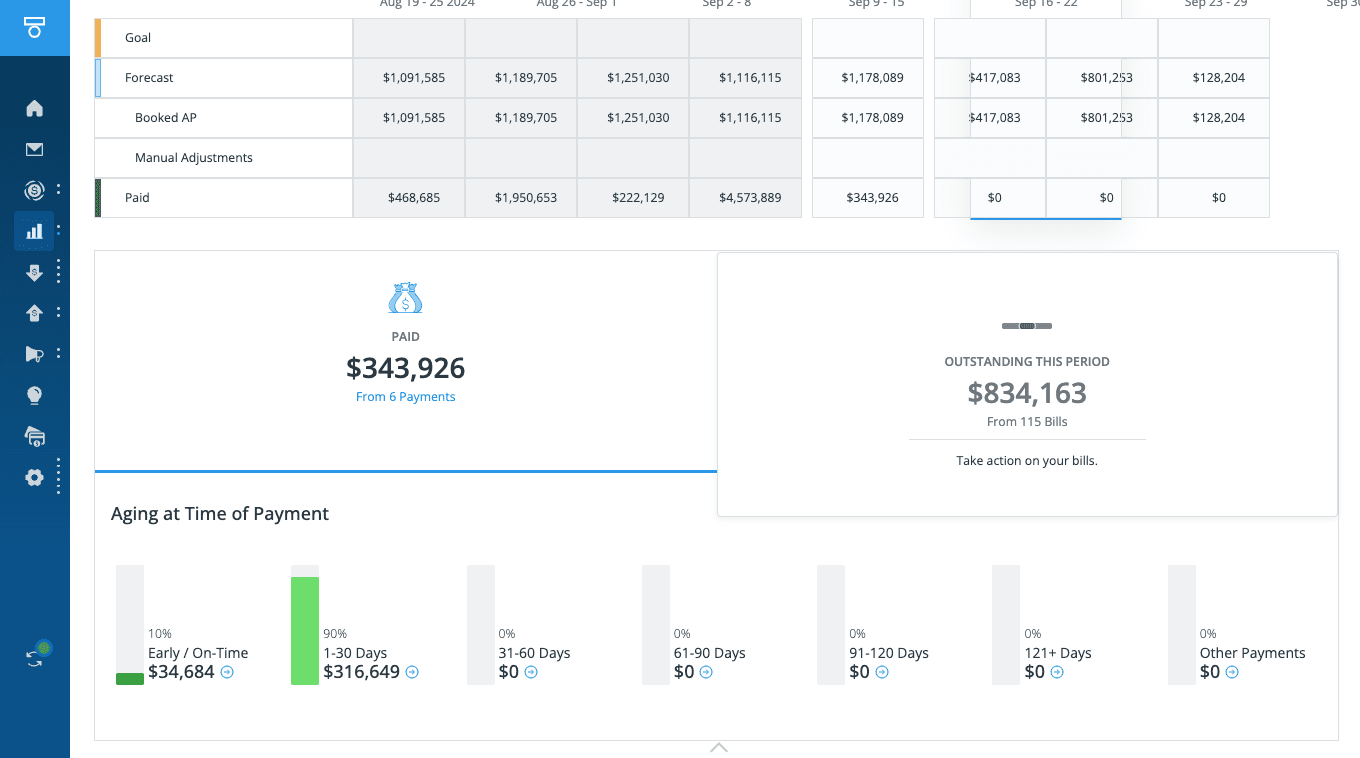Screen dimensions: 1360x758
Task: Open details arrow for 1-30 Days amount
Action: pyautogui.click(x=412, y=672)
